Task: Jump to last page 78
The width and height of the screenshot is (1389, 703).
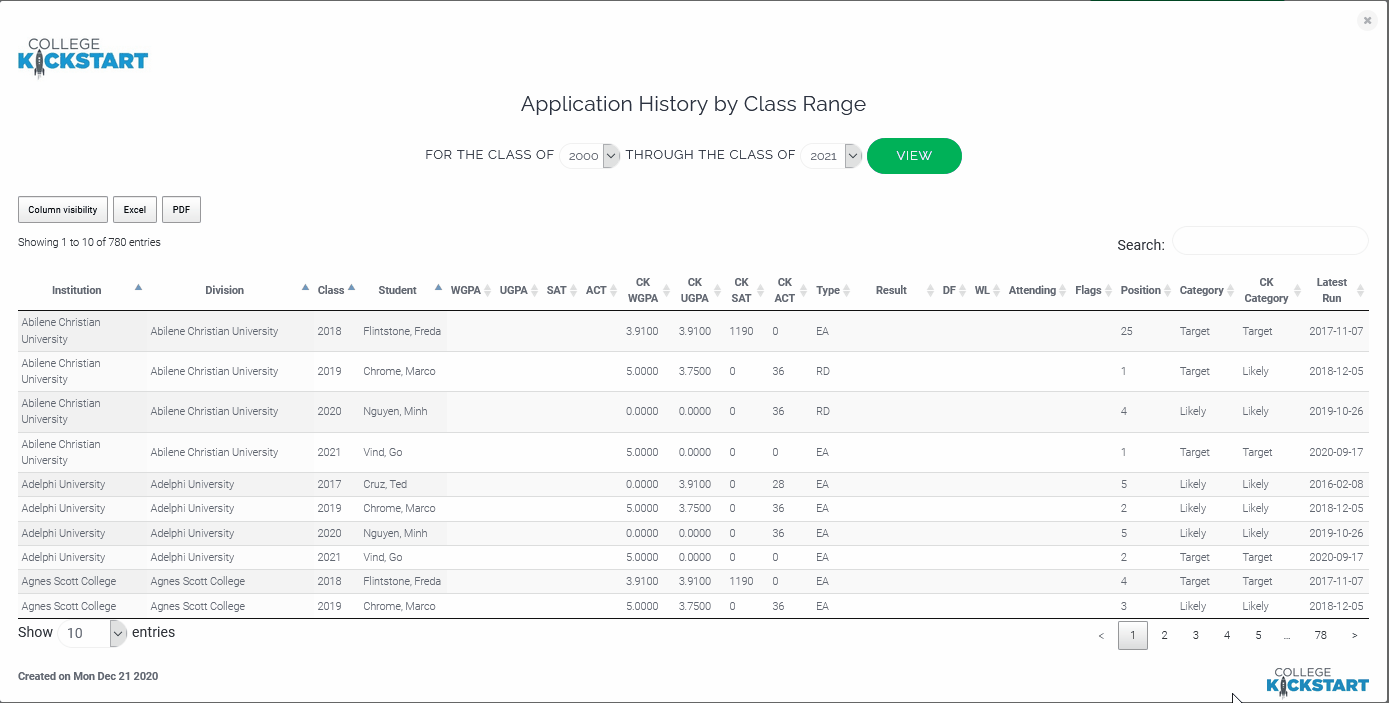Action: click(x=1321, y=635)
